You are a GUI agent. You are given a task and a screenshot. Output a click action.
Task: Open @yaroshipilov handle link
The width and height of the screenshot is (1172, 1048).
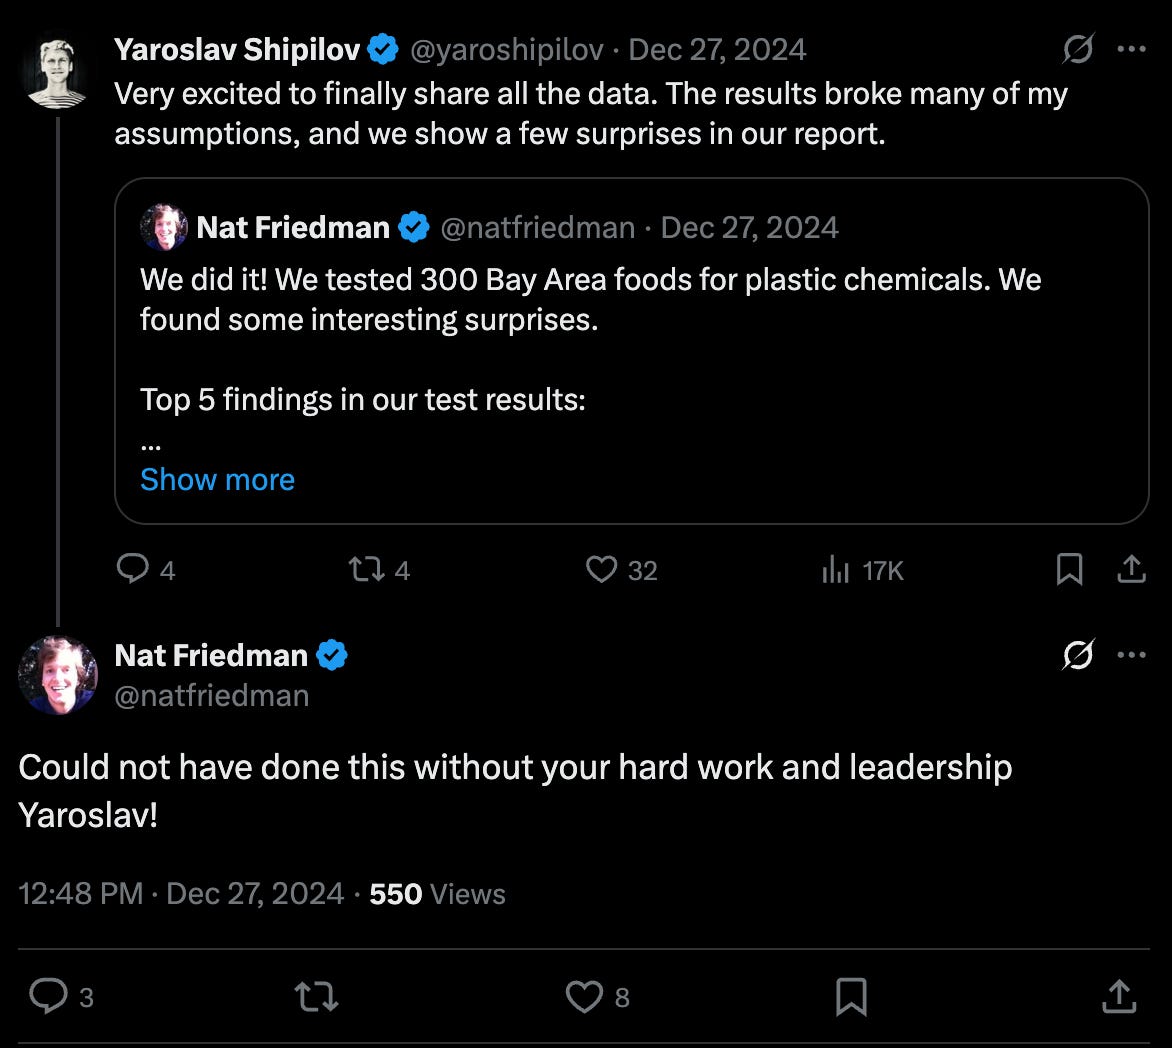click(x=507, y=49)
